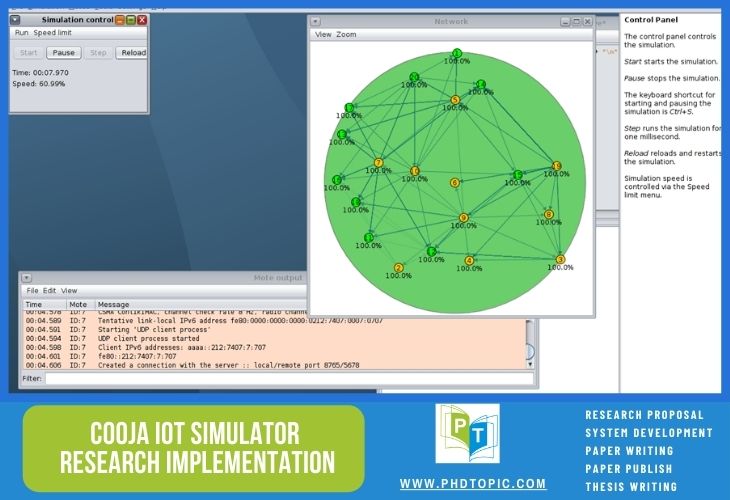Viewport: 730px width, 500px height.
Task: Click the Step button
Action: coord(98,53)
